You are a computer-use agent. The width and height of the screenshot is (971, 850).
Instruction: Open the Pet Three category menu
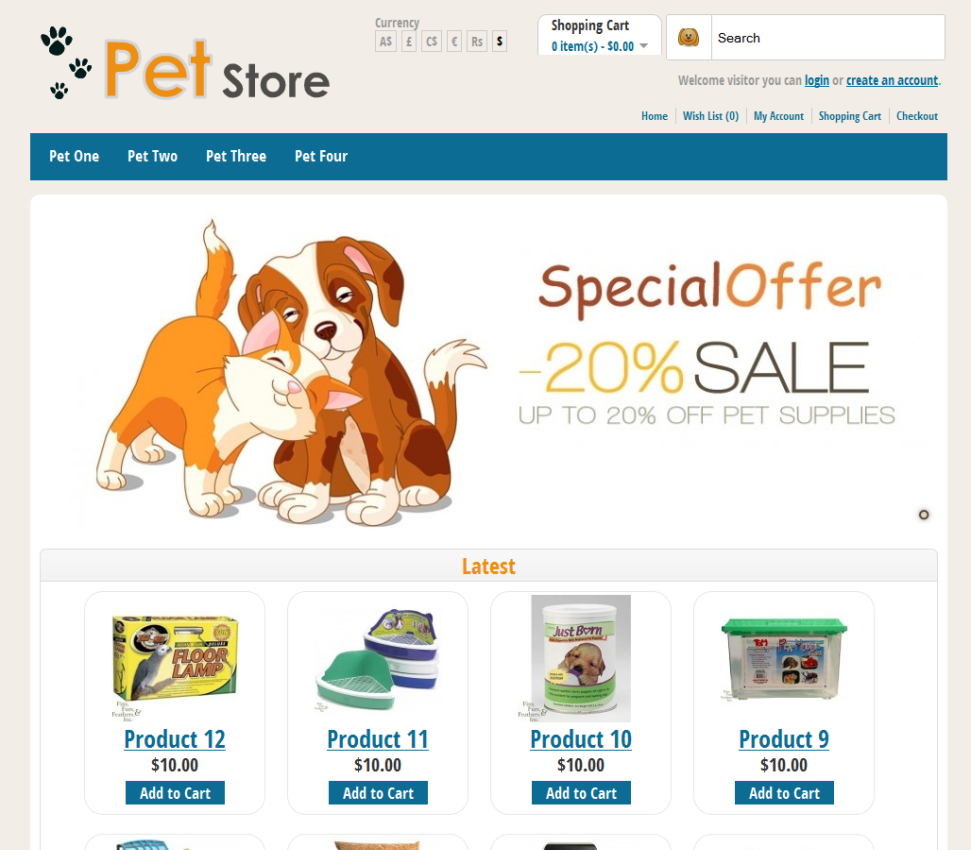tap(236, 156)
